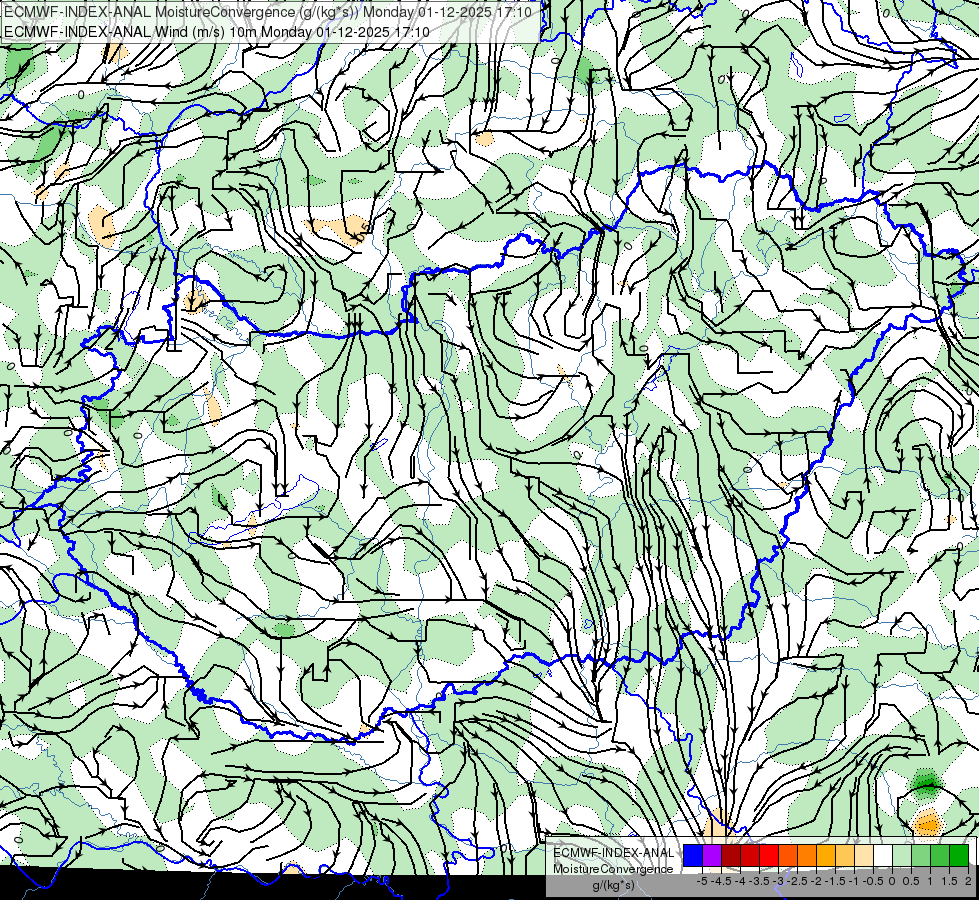Click the MoistureConvergence title line at the top
The height and width of the screenshot is (900, 979).
coord(268,12)
